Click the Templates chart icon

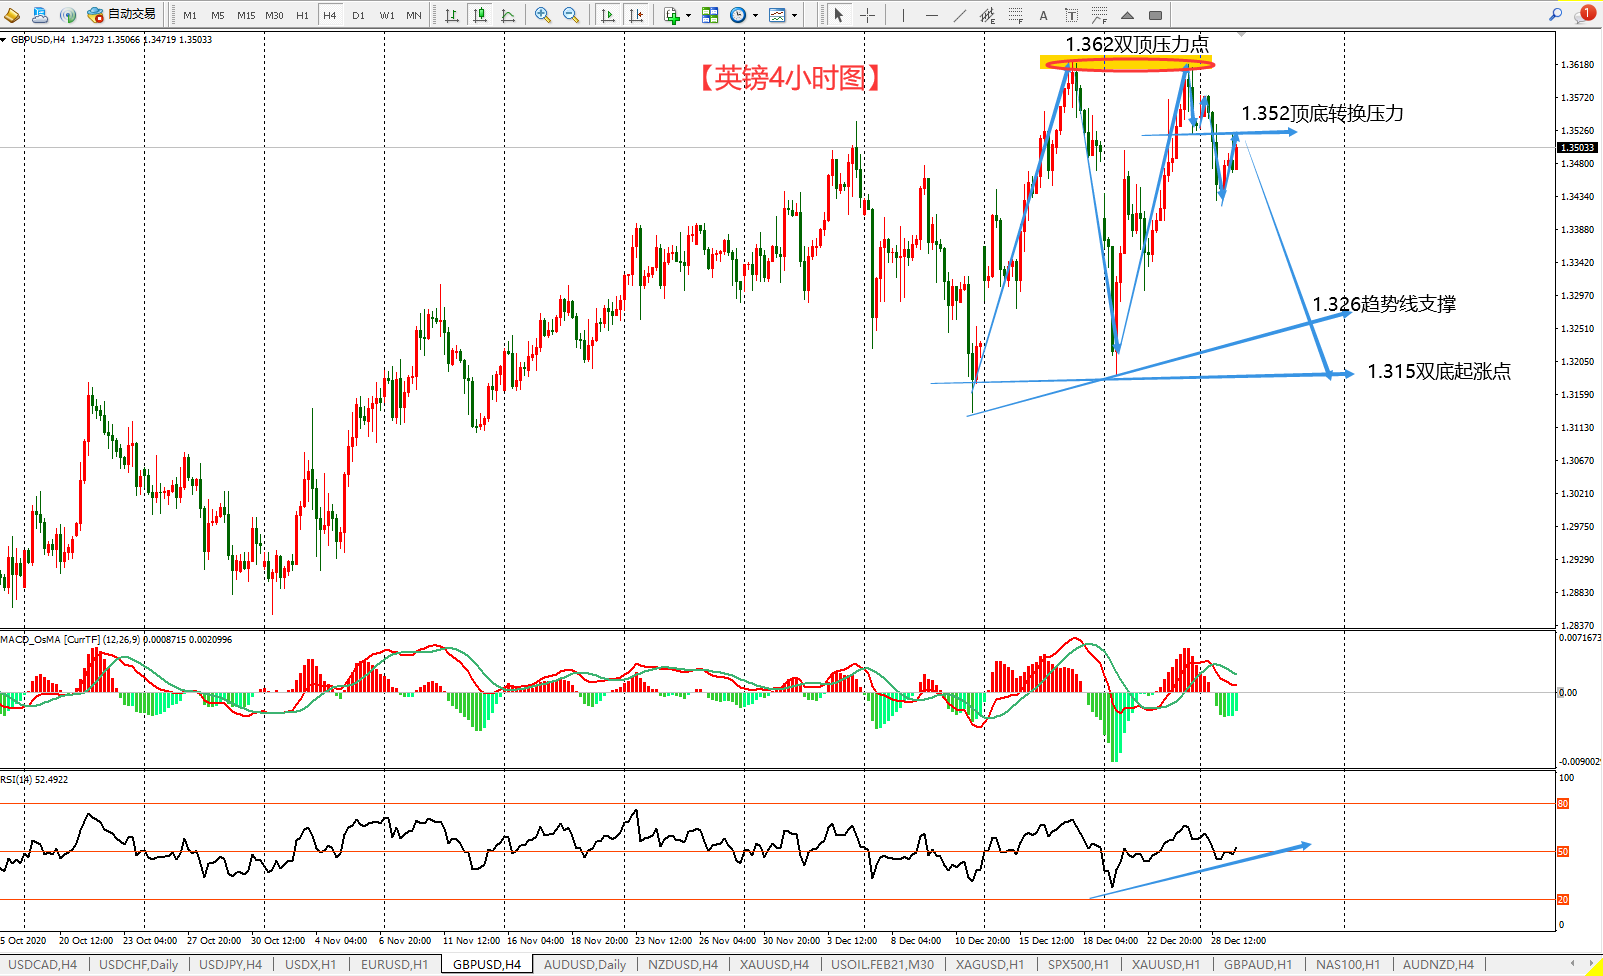point(777,15)
